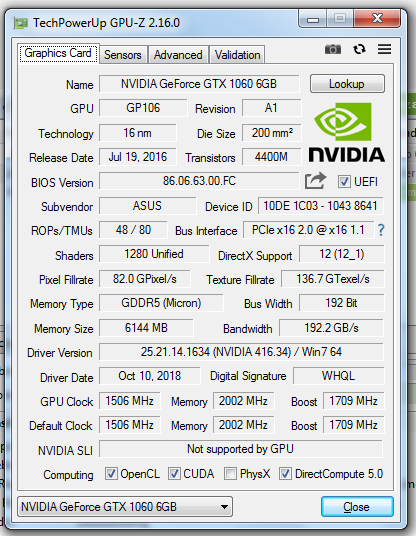Click the Technology field 16 nm

coord(138,133)
